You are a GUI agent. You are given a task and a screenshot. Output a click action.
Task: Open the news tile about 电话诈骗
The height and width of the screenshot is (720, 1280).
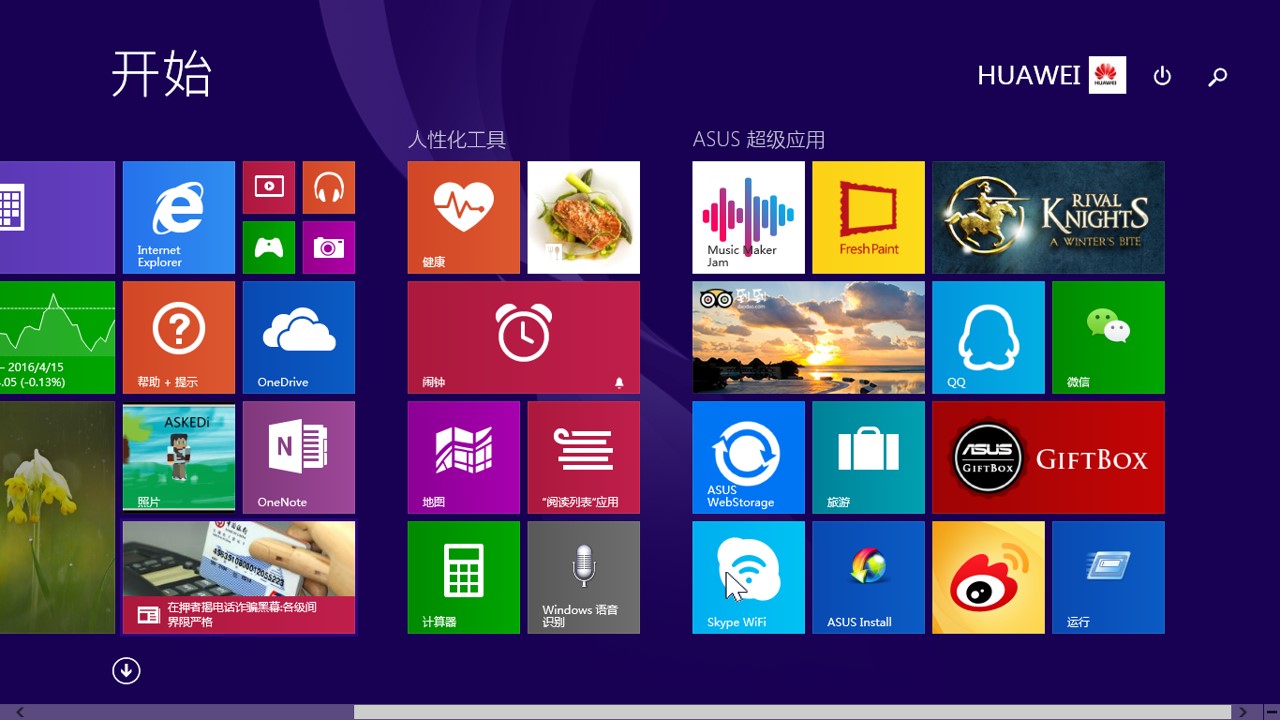239,577
